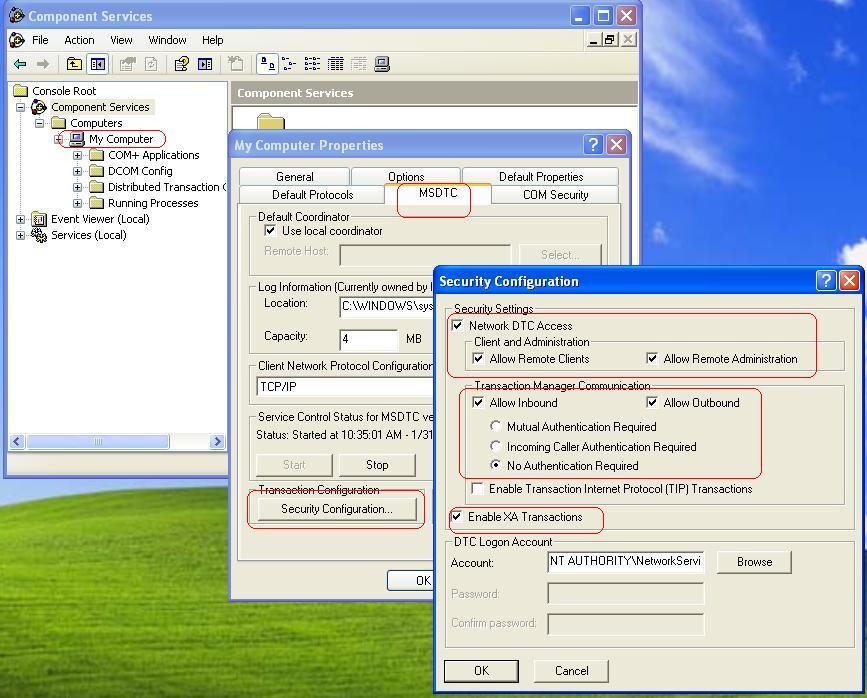Viewport: 867px width, 698px height.
Task: Click the Component Services title bar system icon
Action: [17, 15]
